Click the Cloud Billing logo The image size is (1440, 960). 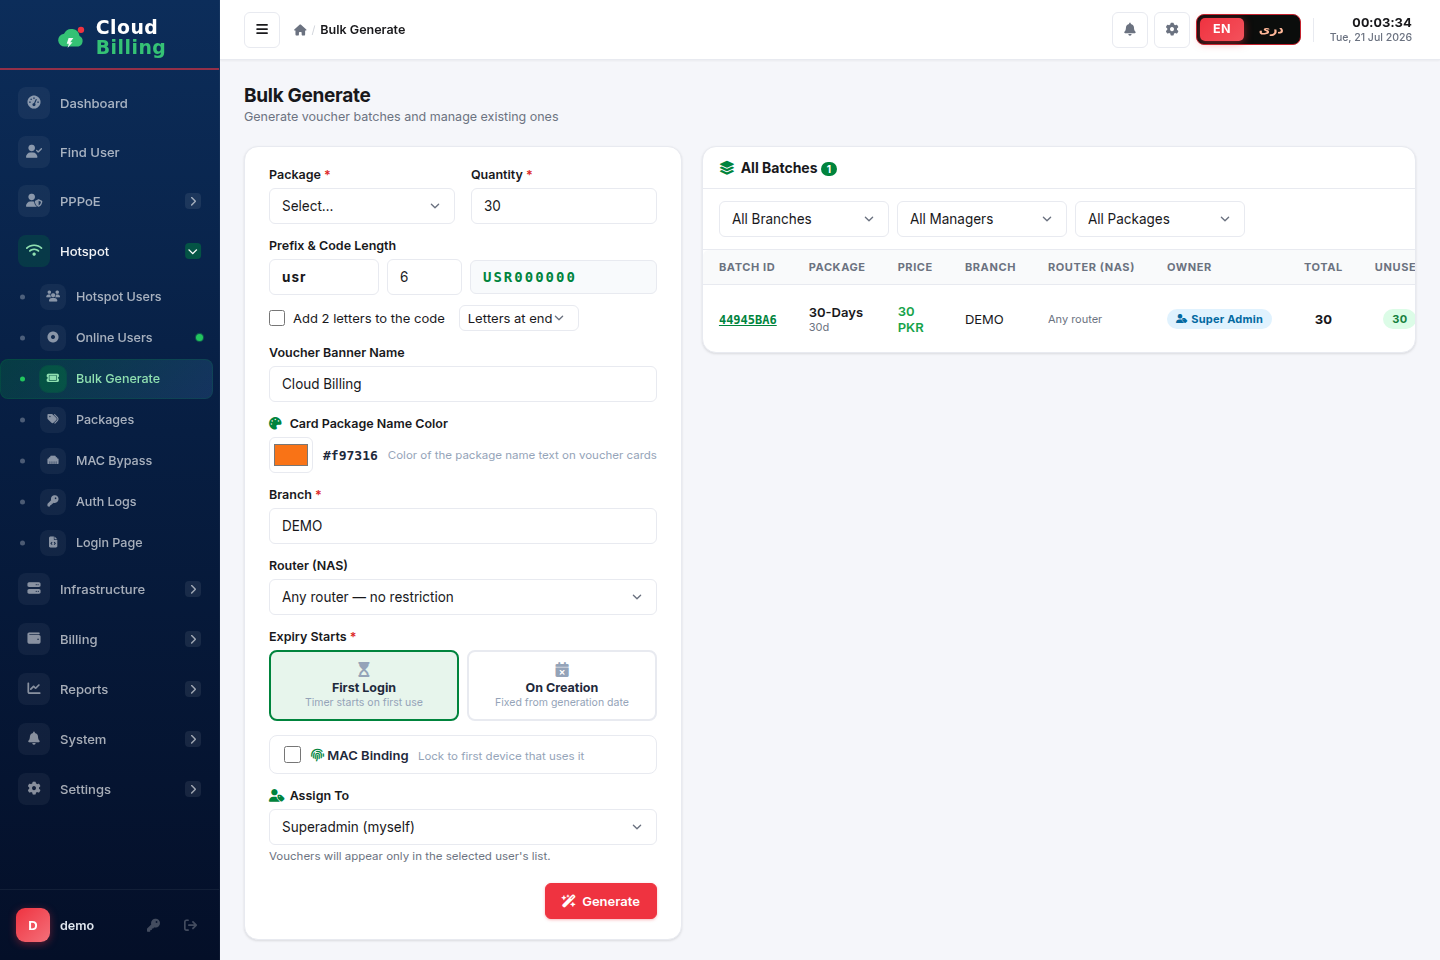click(110, 37)
